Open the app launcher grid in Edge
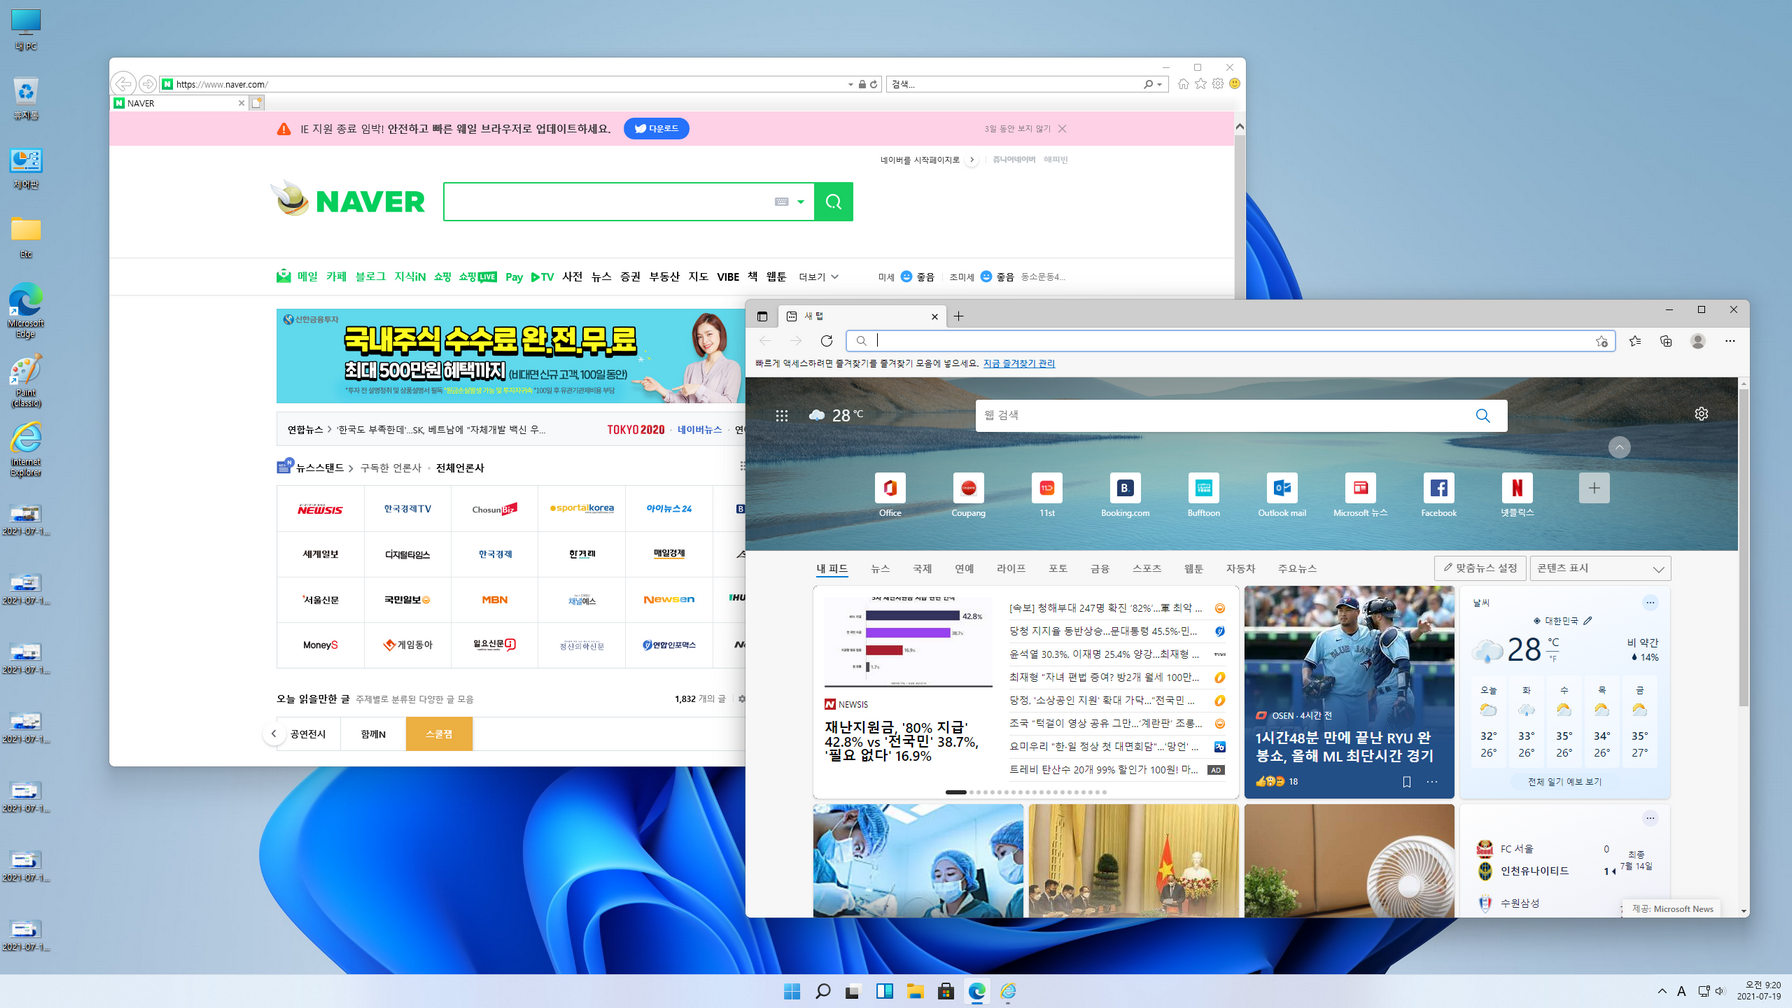Image resolution: width=1792 pixels, height=1008 pixels. click(782, 415)
